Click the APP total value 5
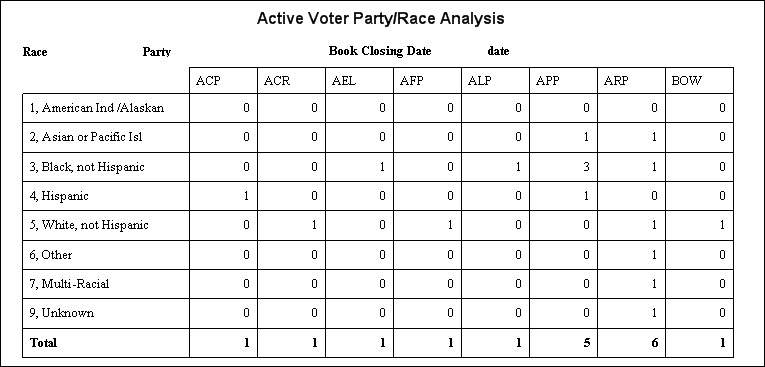This screenshot has width=765, height=367. (586, 343)
